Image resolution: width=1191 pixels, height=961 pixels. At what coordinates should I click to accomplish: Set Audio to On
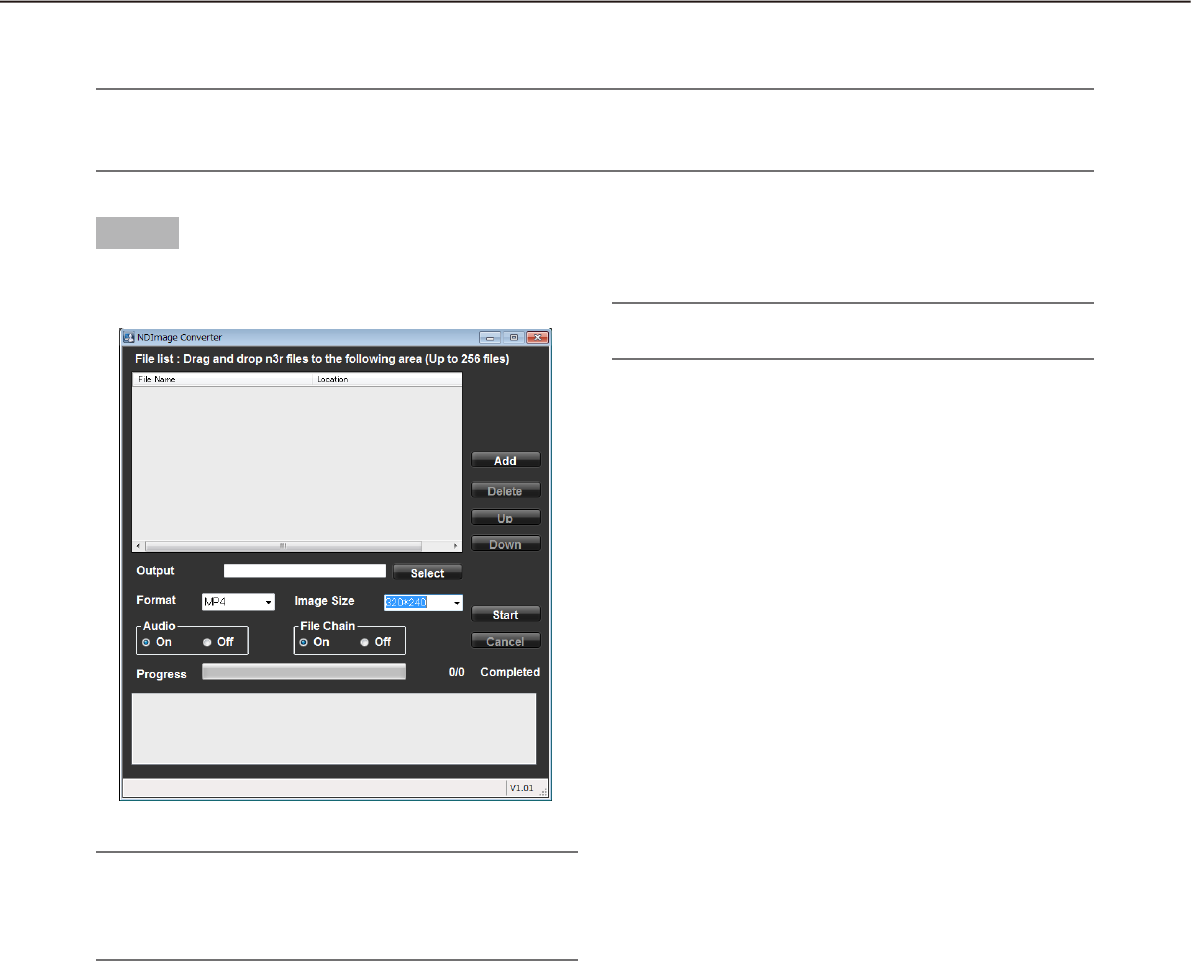146,643
